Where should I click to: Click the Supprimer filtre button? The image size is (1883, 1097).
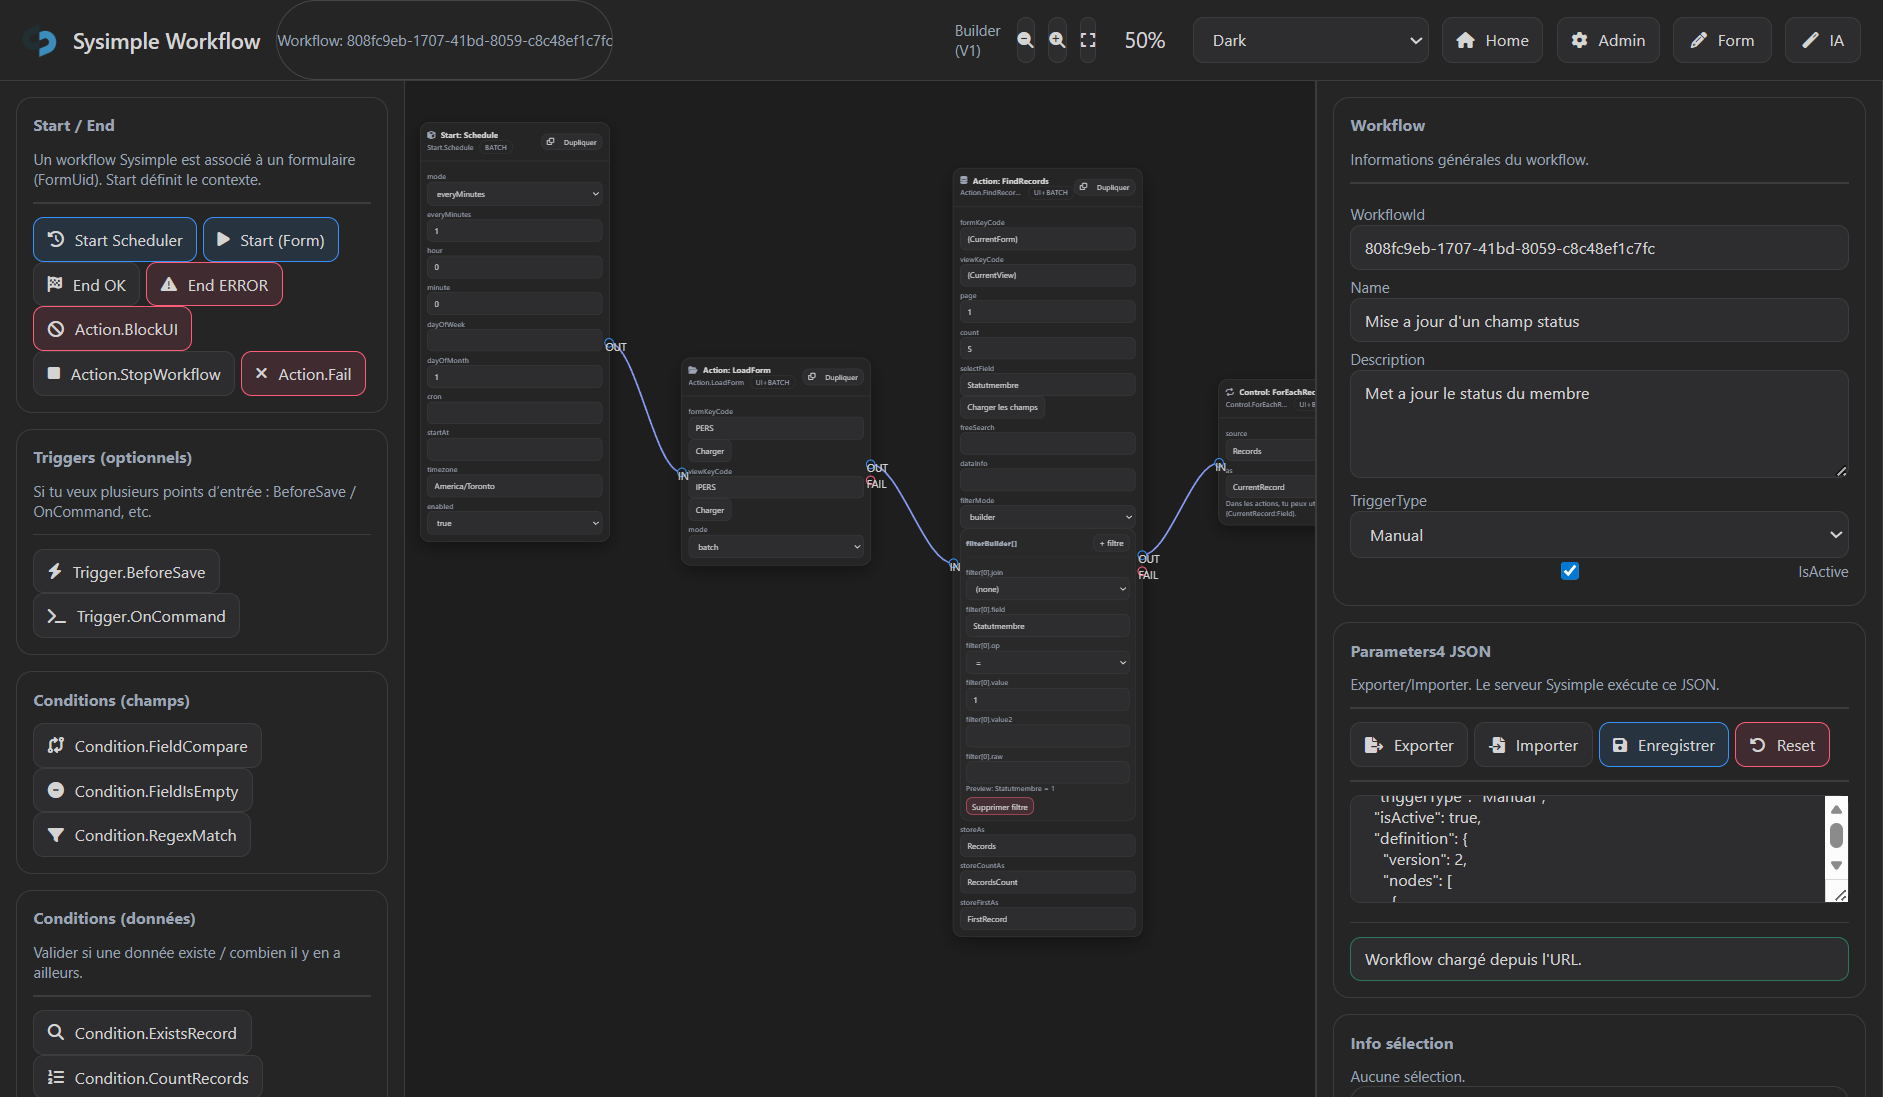click(999, 807)
